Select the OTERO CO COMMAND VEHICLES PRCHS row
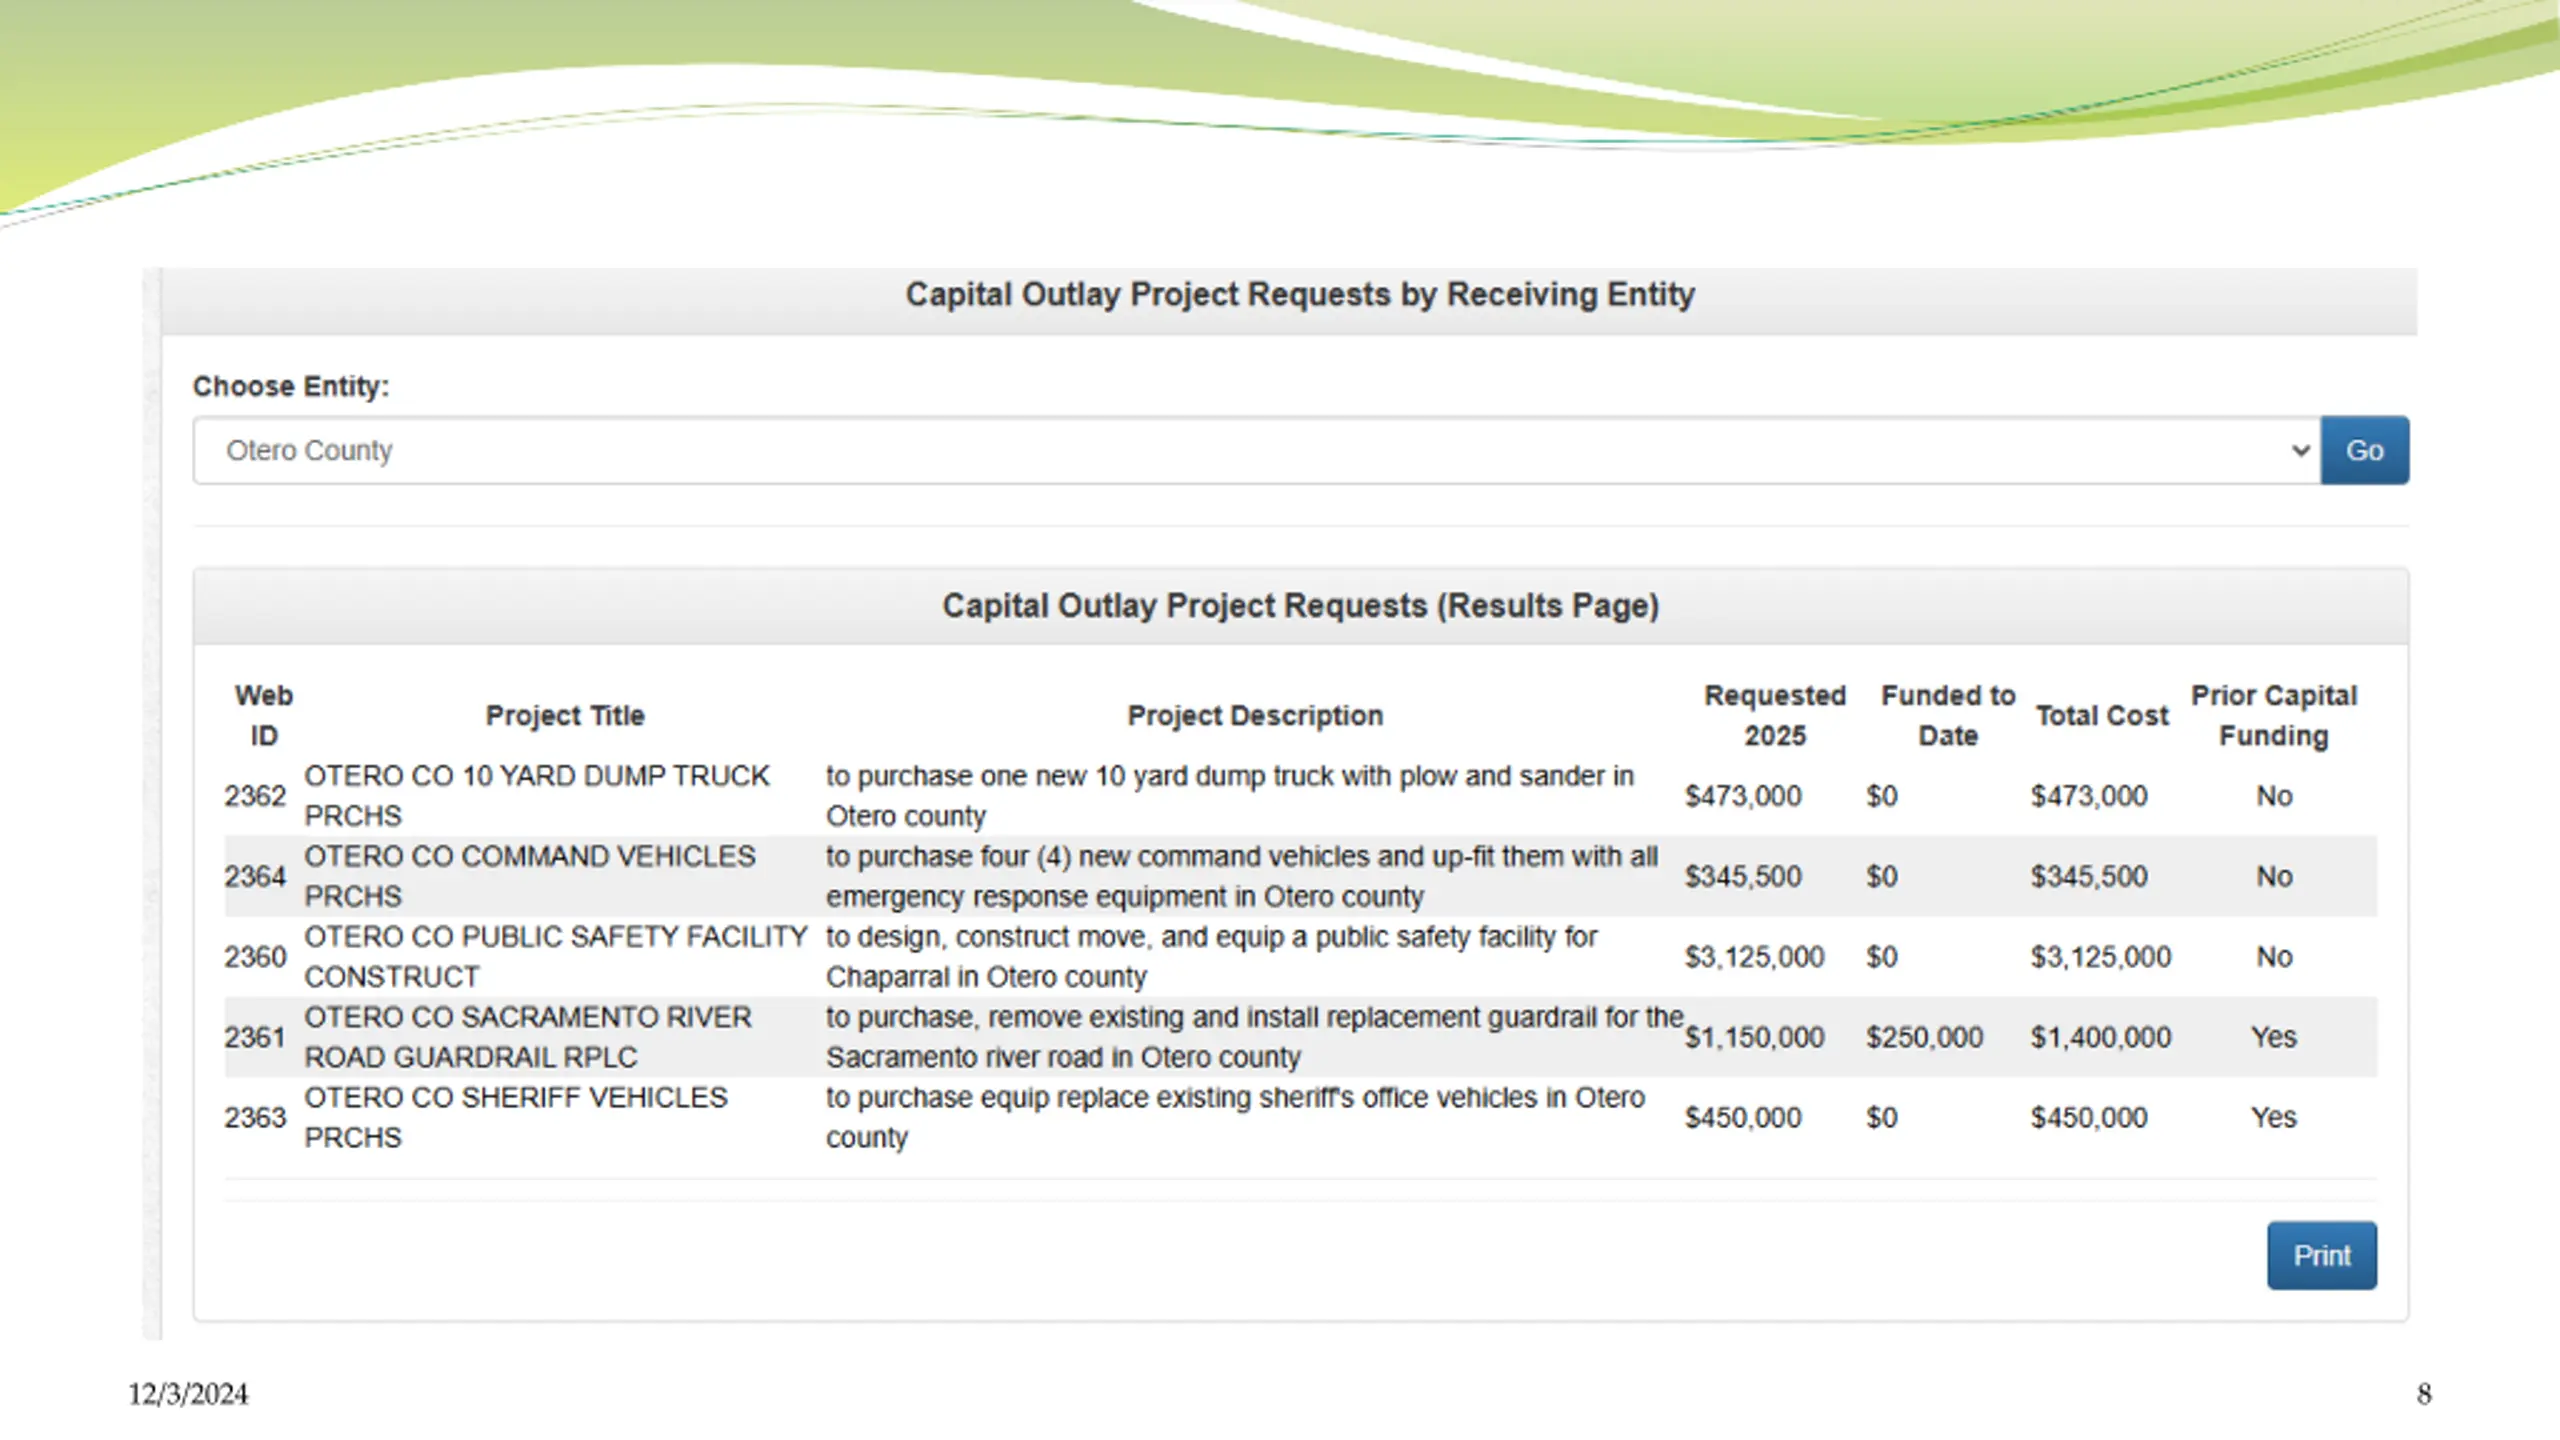 tap(1300, 876)
